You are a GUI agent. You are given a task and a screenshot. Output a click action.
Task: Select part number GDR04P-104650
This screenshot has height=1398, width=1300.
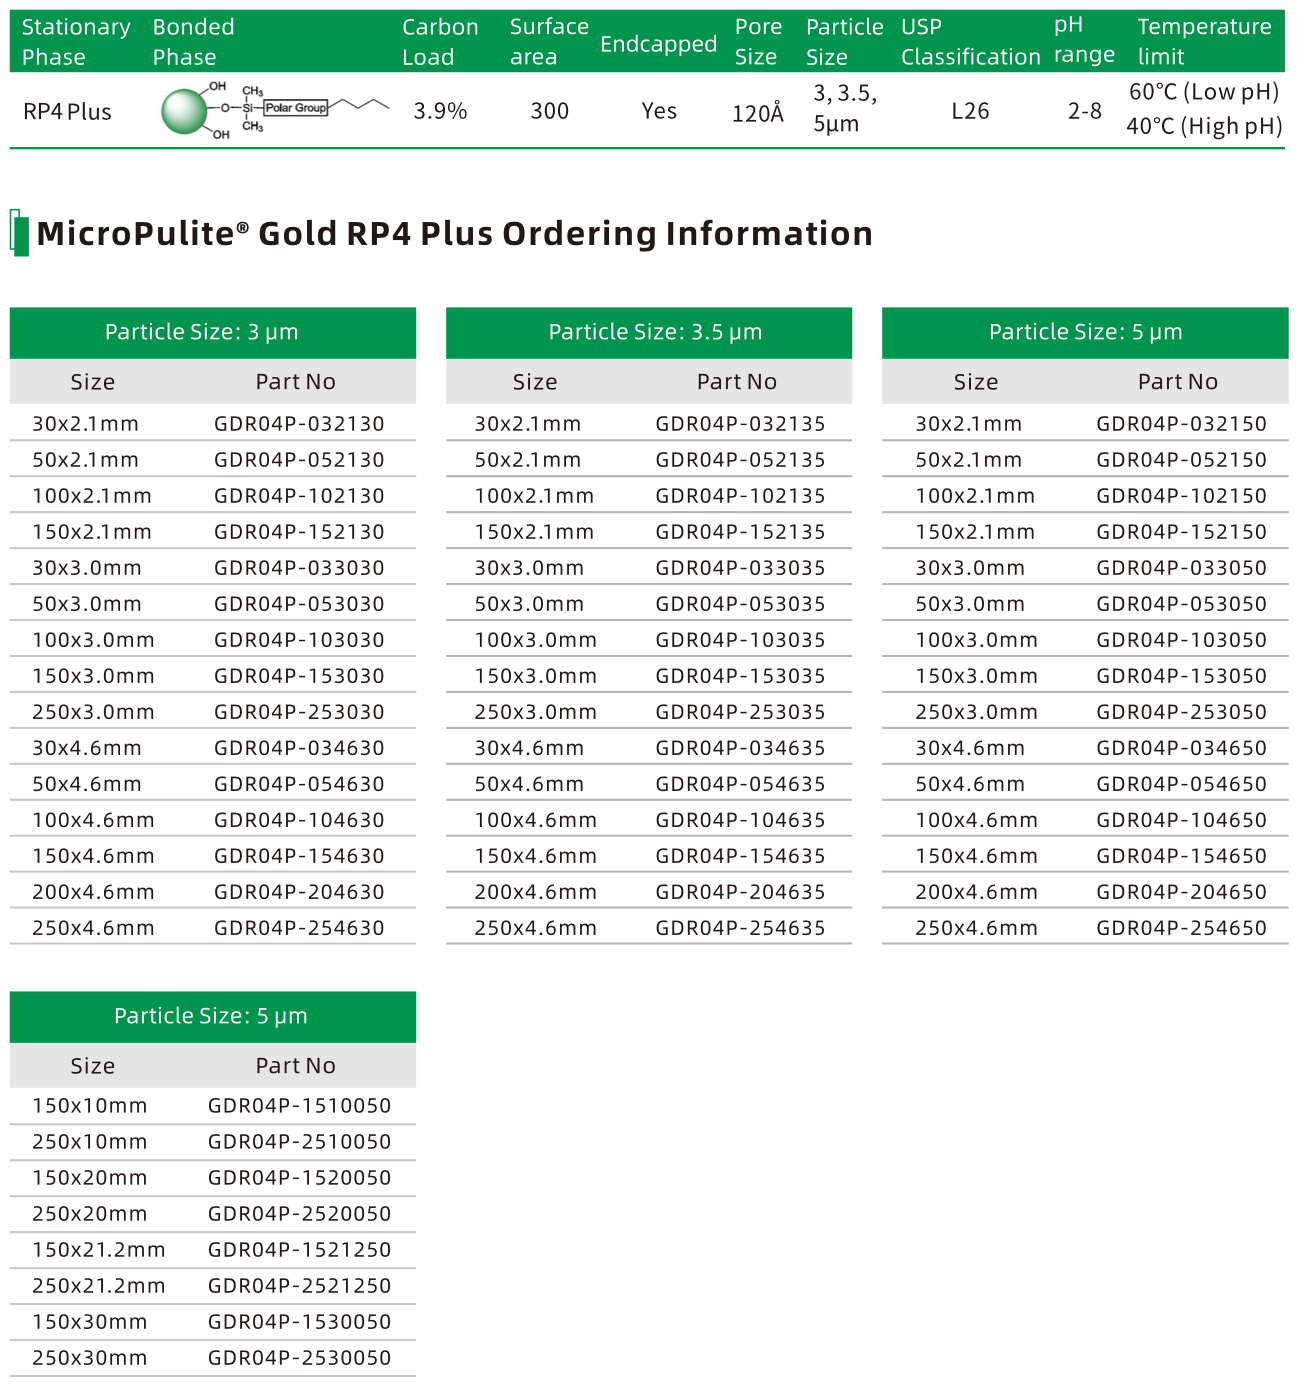point(1182,820)
